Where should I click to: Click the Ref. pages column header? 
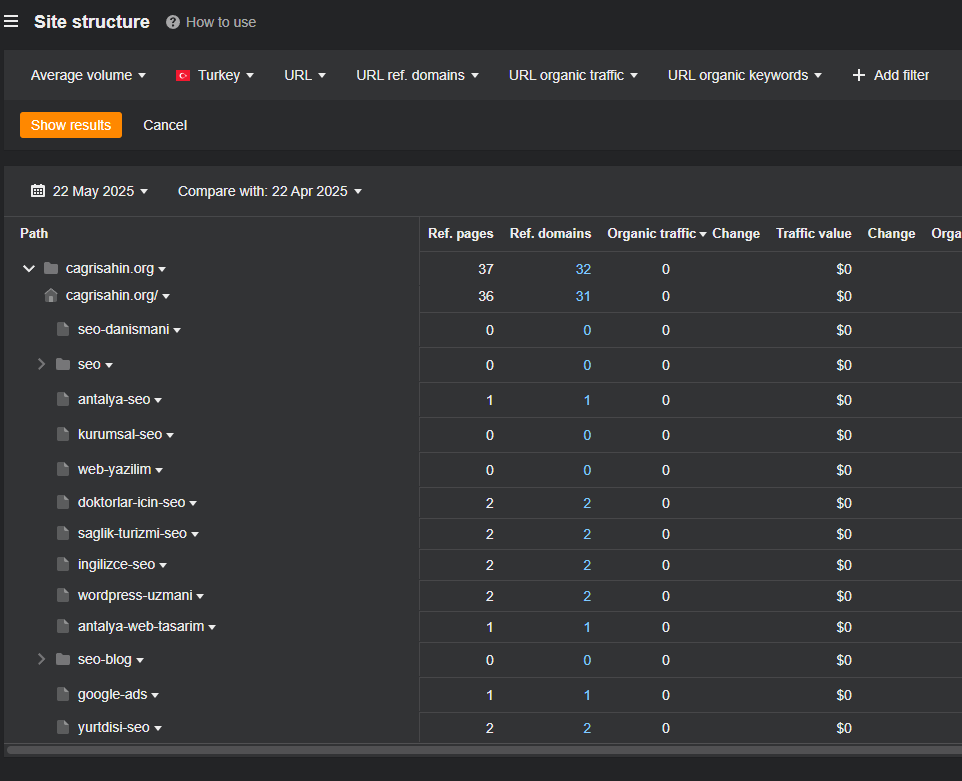(x=461, y=234)
